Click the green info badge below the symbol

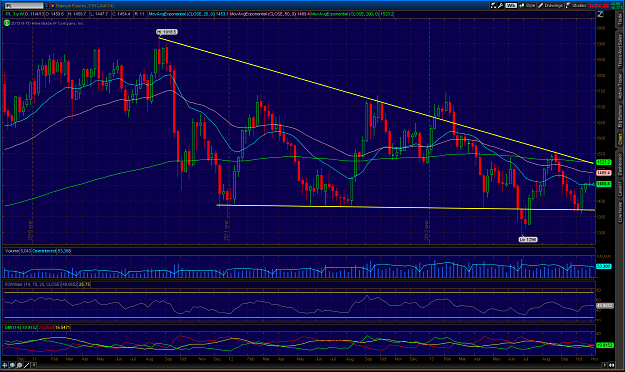click(x=7, y=23)
